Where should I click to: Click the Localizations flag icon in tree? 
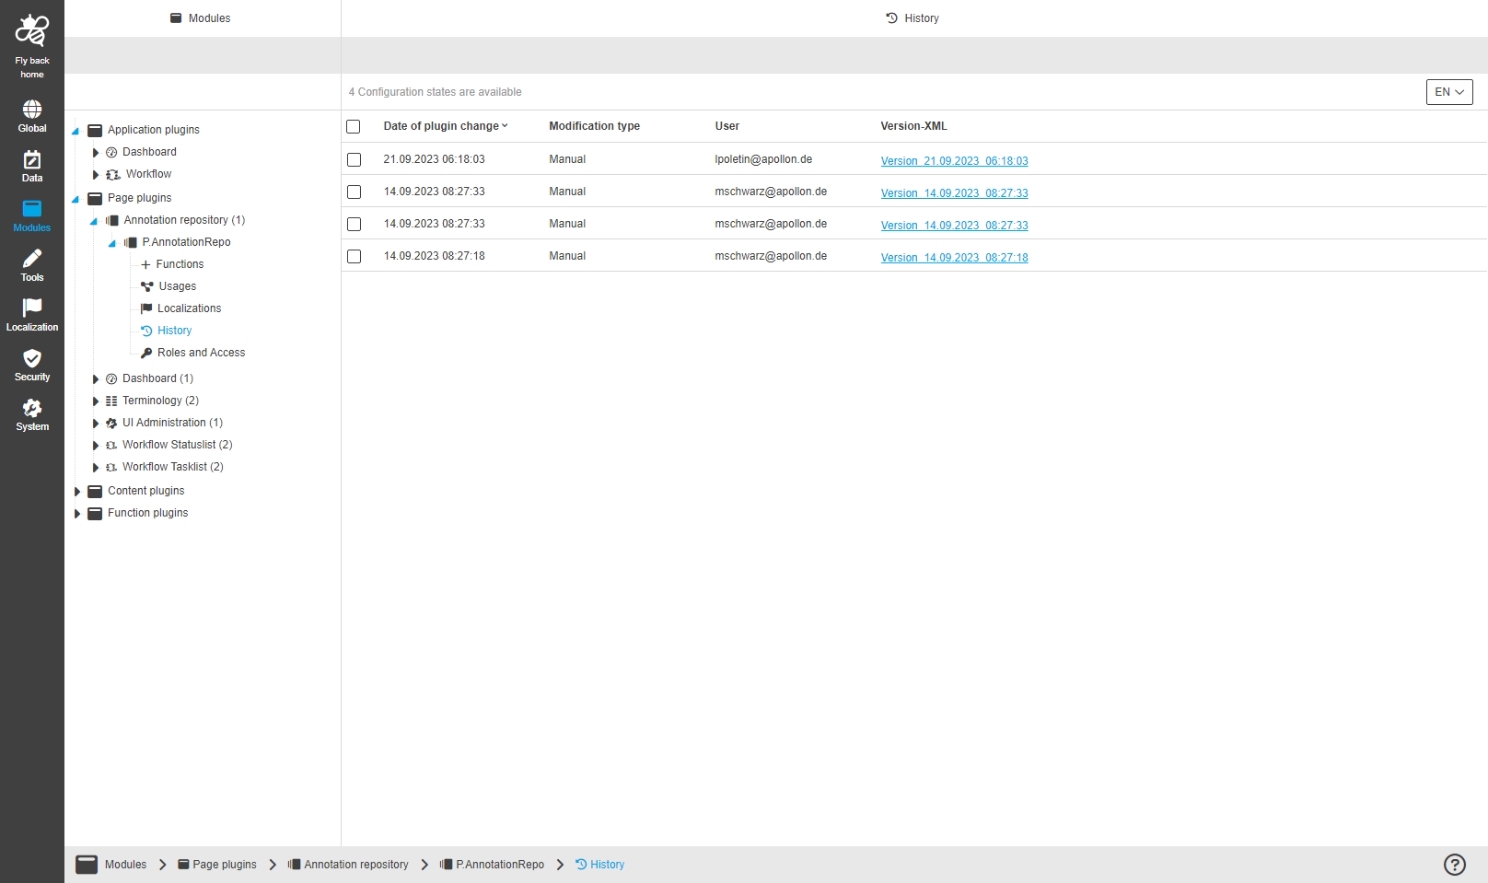pos(147,309)
